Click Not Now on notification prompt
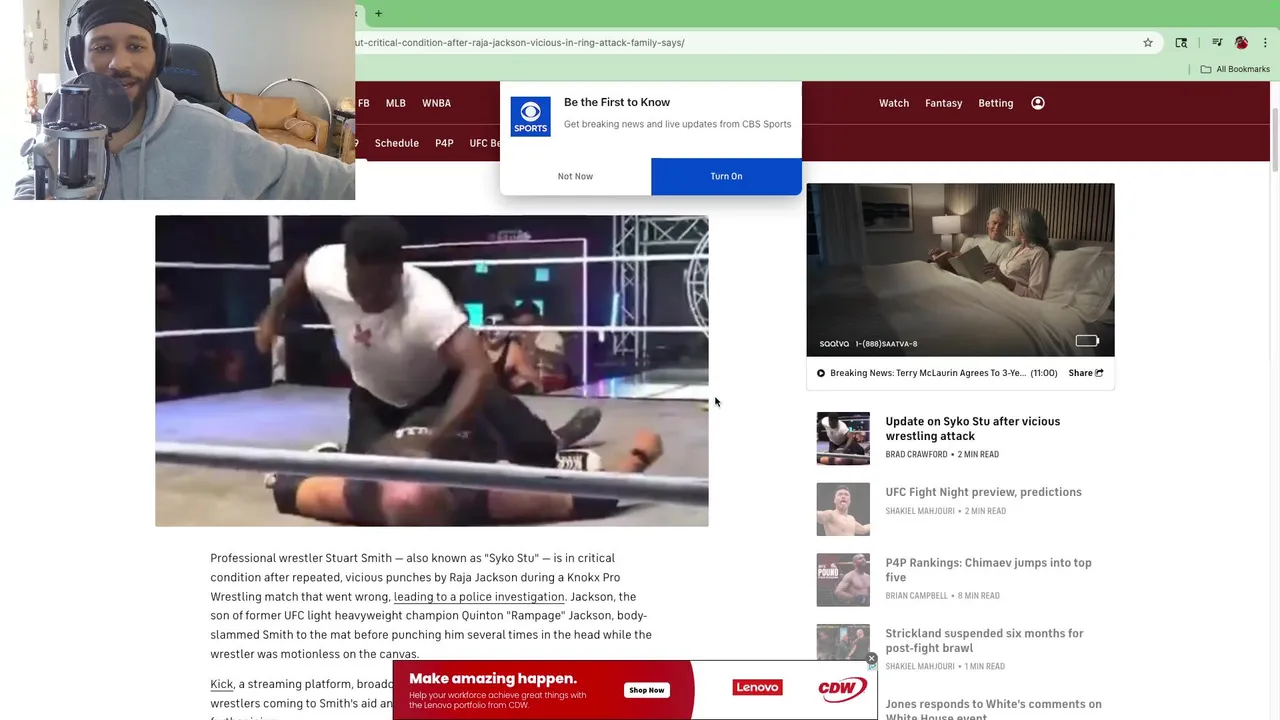 click(575, 176)
